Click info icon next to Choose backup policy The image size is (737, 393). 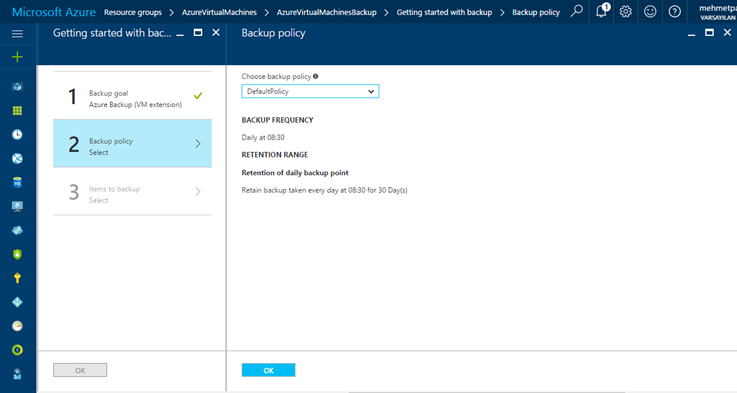click(x=316, y=76)
